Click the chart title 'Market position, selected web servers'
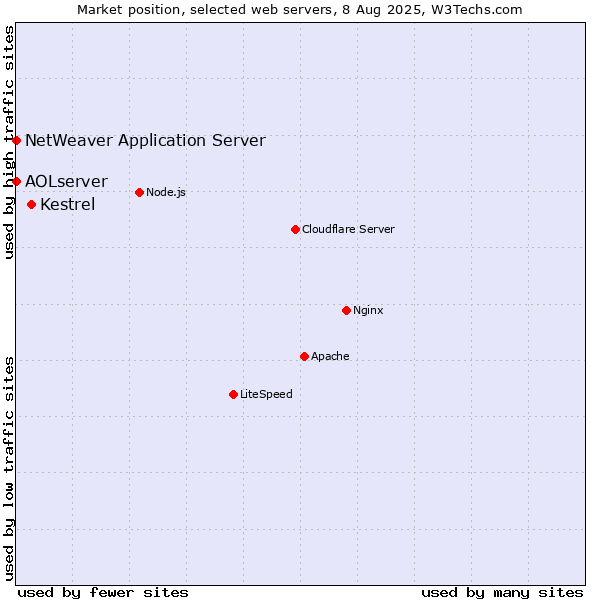The image size is (600, 600). (x=205, y=10)
